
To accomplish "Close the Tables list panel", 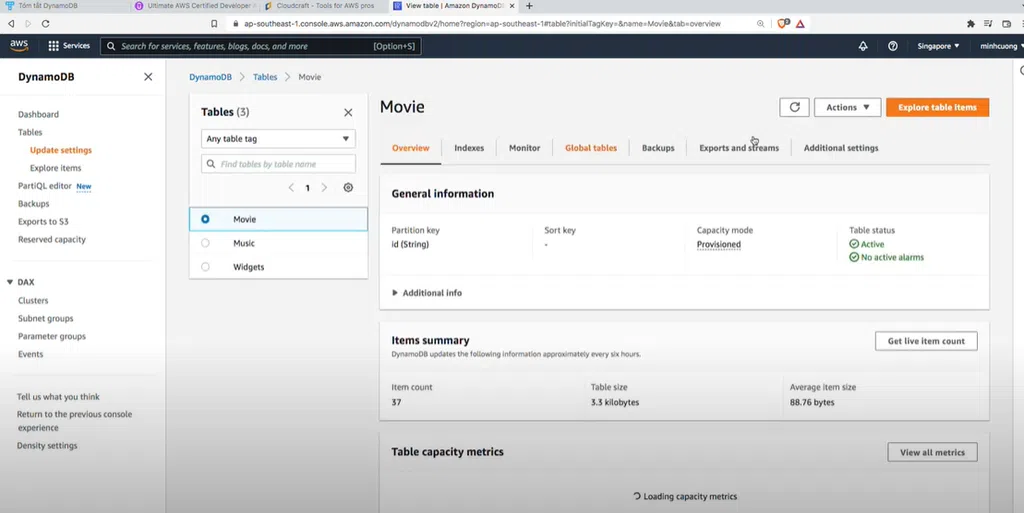I will pos(348,112).
